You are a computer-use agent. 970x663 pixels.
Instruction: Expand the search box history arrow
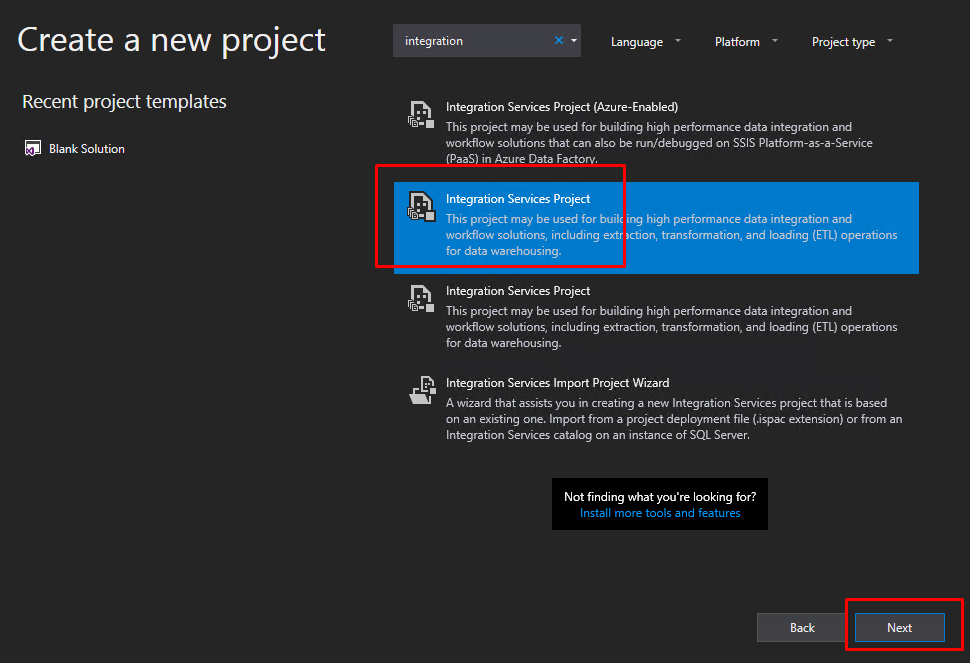coord(574,41)
